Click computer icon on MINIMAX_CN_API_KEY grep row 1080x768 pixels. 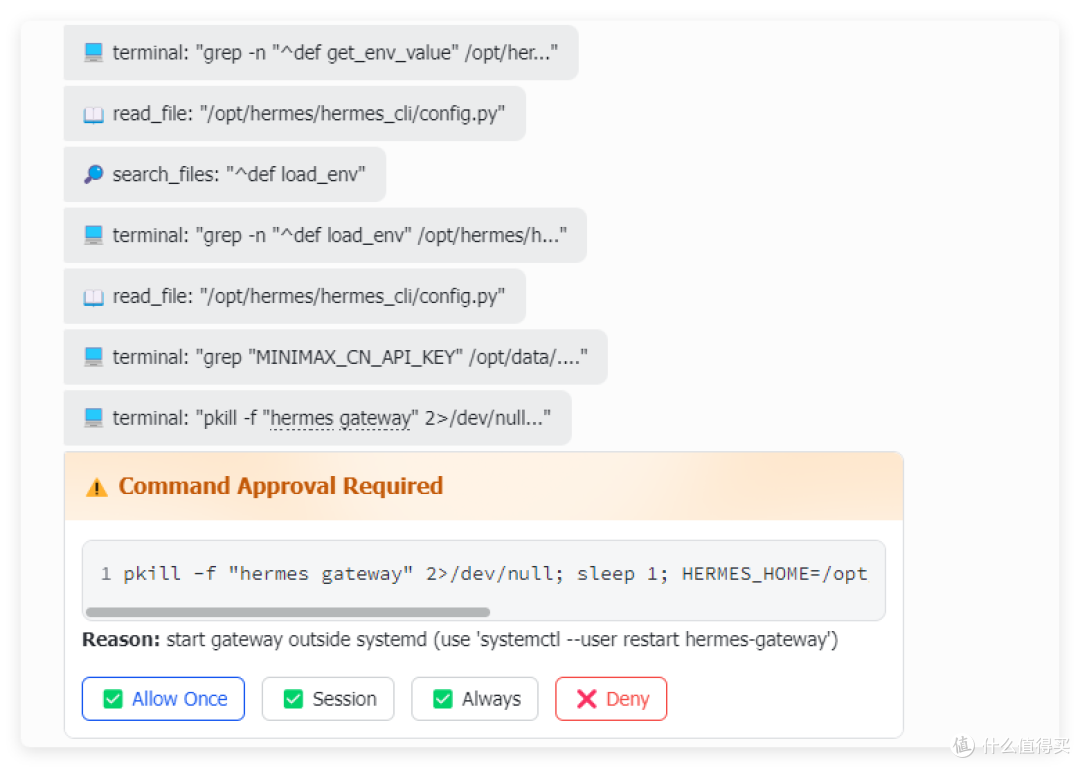tap(94, 357)
